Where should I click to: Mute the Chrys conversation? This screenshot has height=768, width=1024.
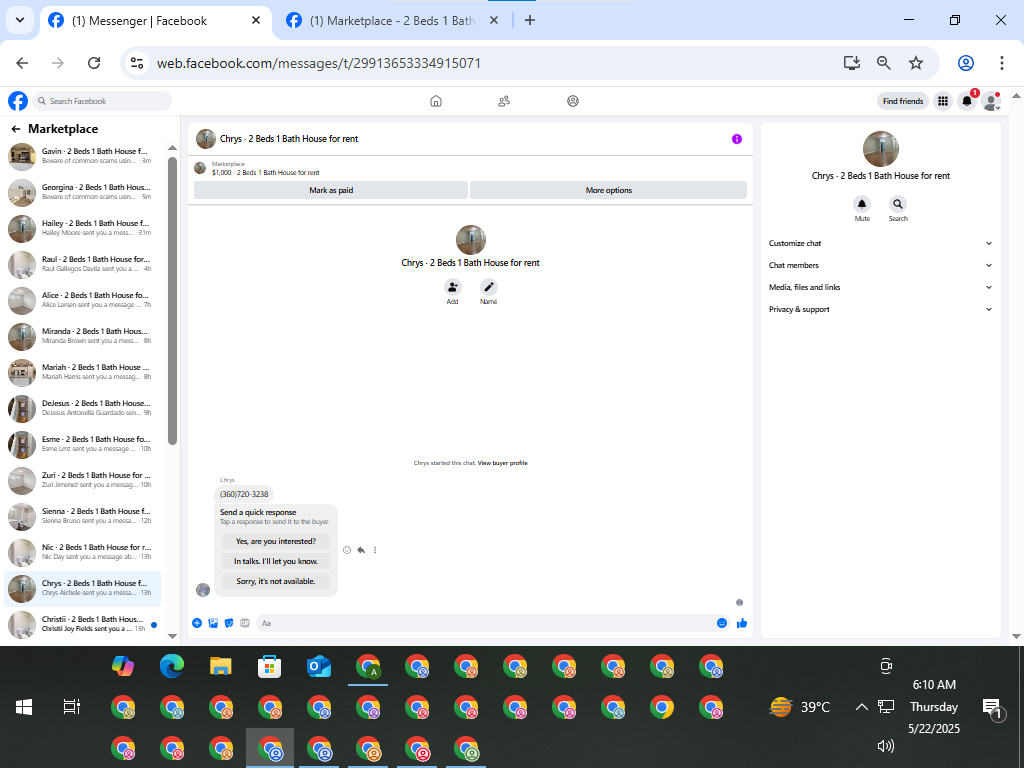pyautogui.click(x=862, y=204)
